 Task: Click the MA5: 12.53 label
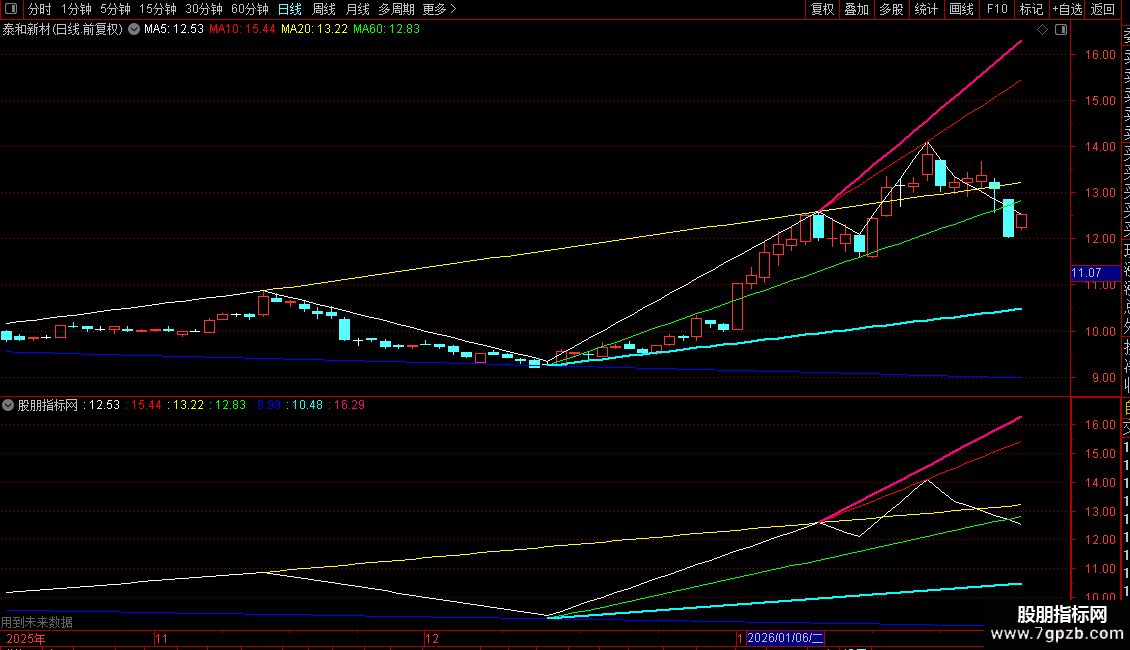[174, 30]
